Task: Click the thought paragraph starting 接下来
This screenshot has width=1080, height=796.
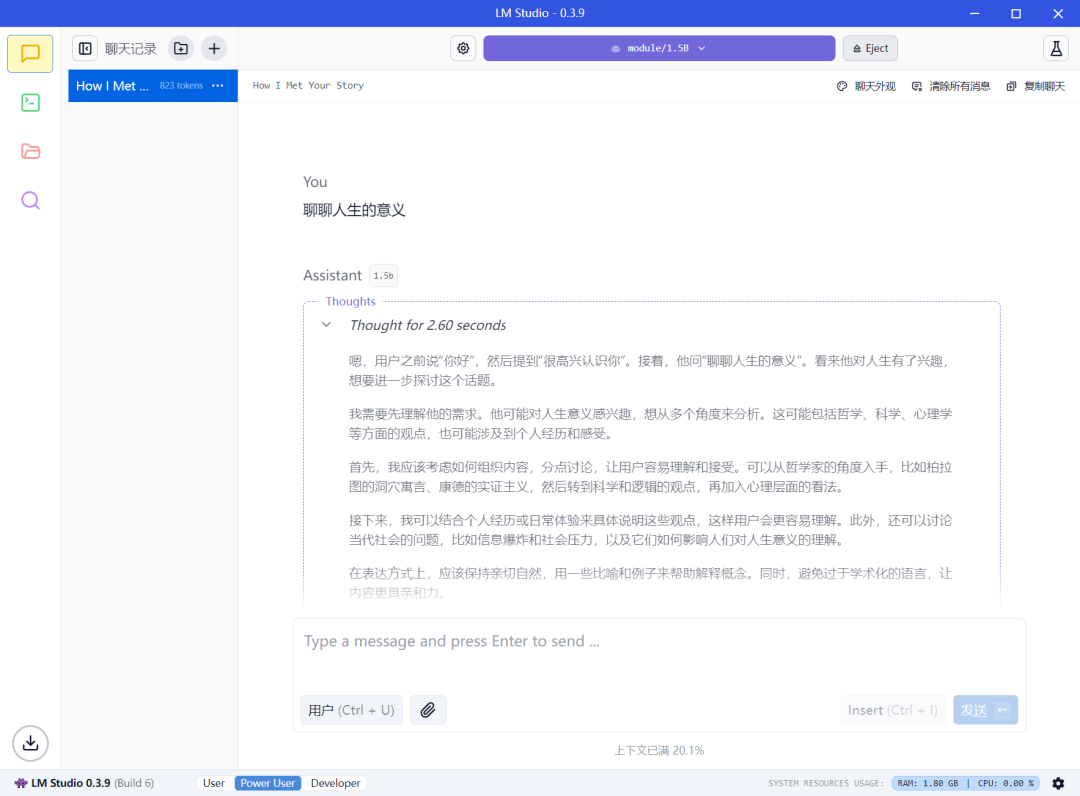Action: (650, 530)
